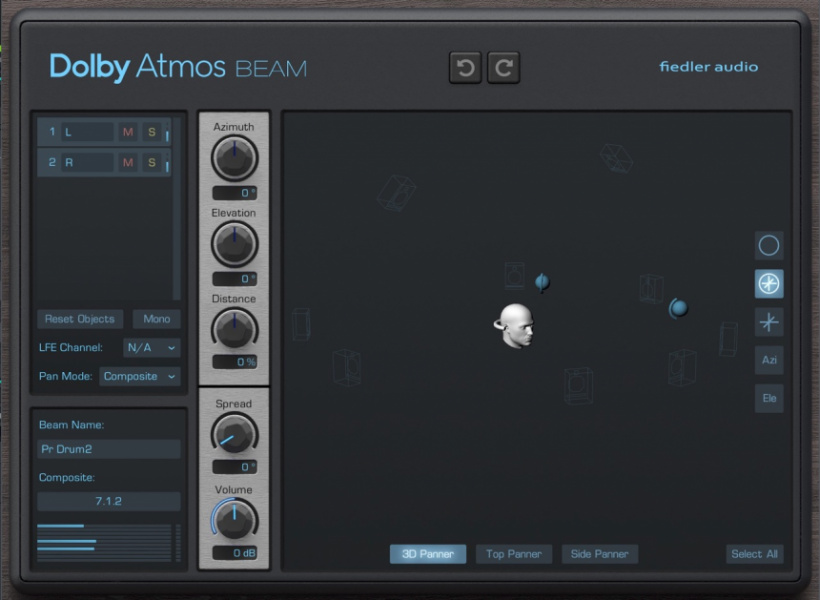Click the object list scrollbar
820x600 pixels.
coord(177,208)
